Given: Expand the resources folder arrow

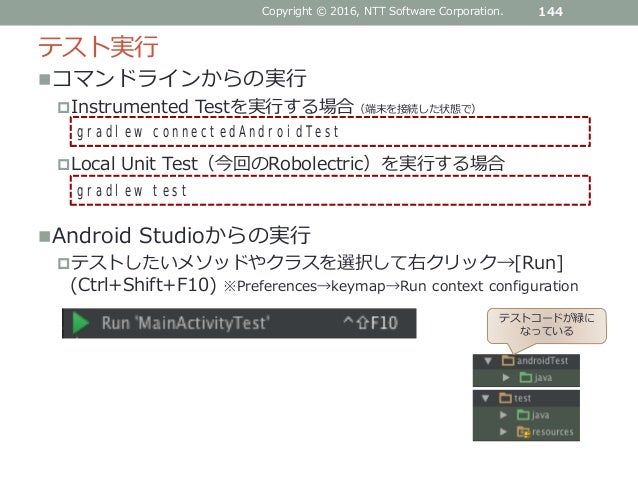Looking at the screenshot, I should [503, 431].
